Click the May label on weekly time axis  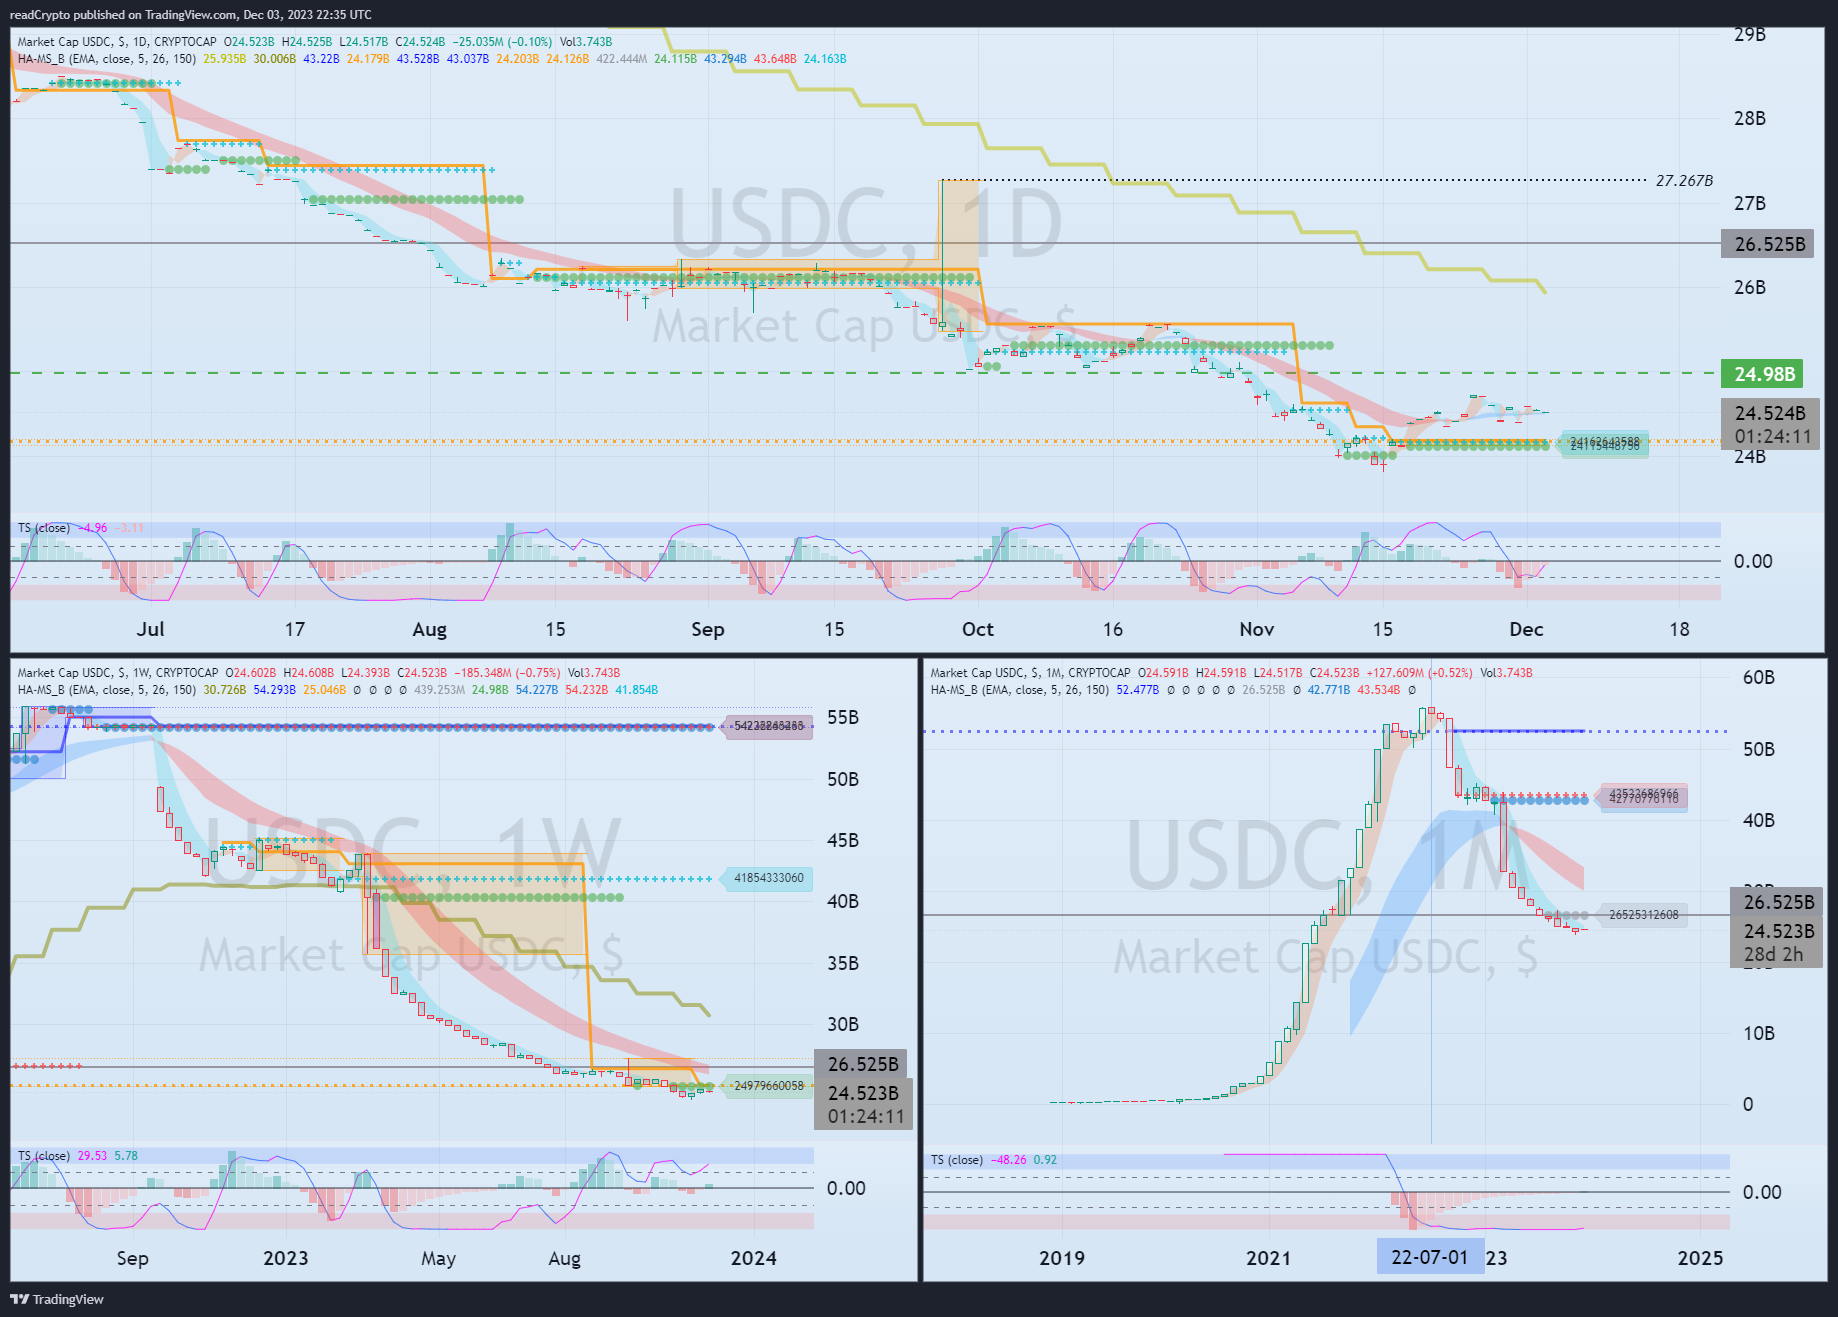[438, 1258]
